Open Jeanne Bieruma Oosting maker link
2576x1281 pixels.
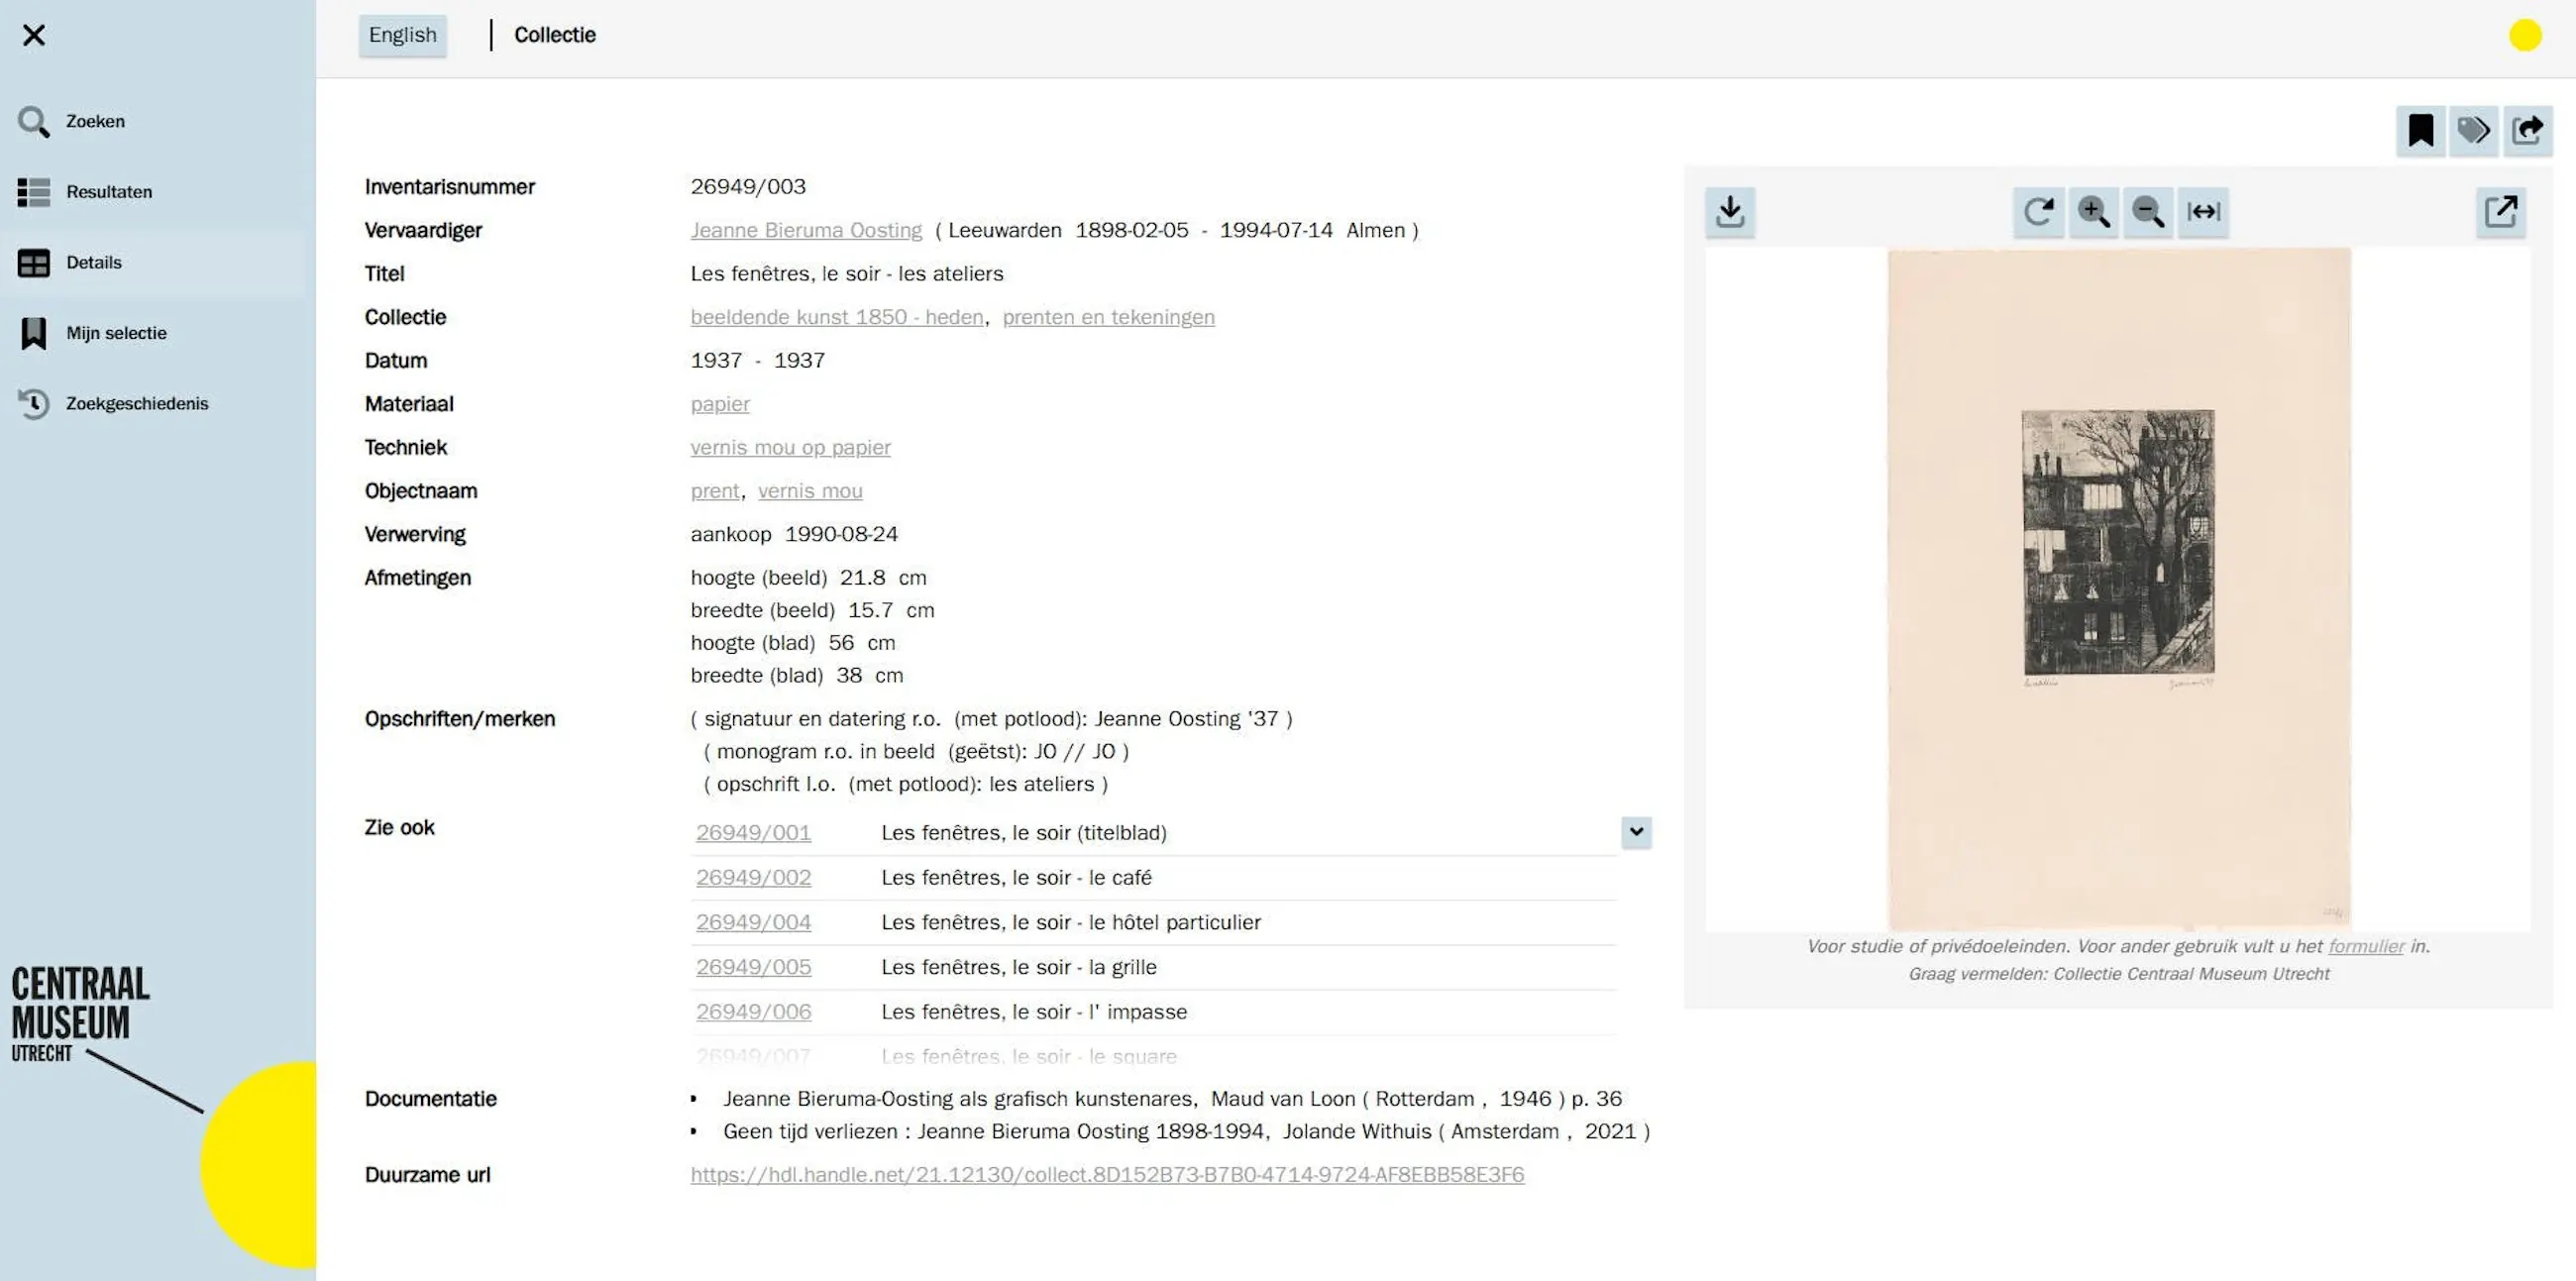click(x=805, y=230)
